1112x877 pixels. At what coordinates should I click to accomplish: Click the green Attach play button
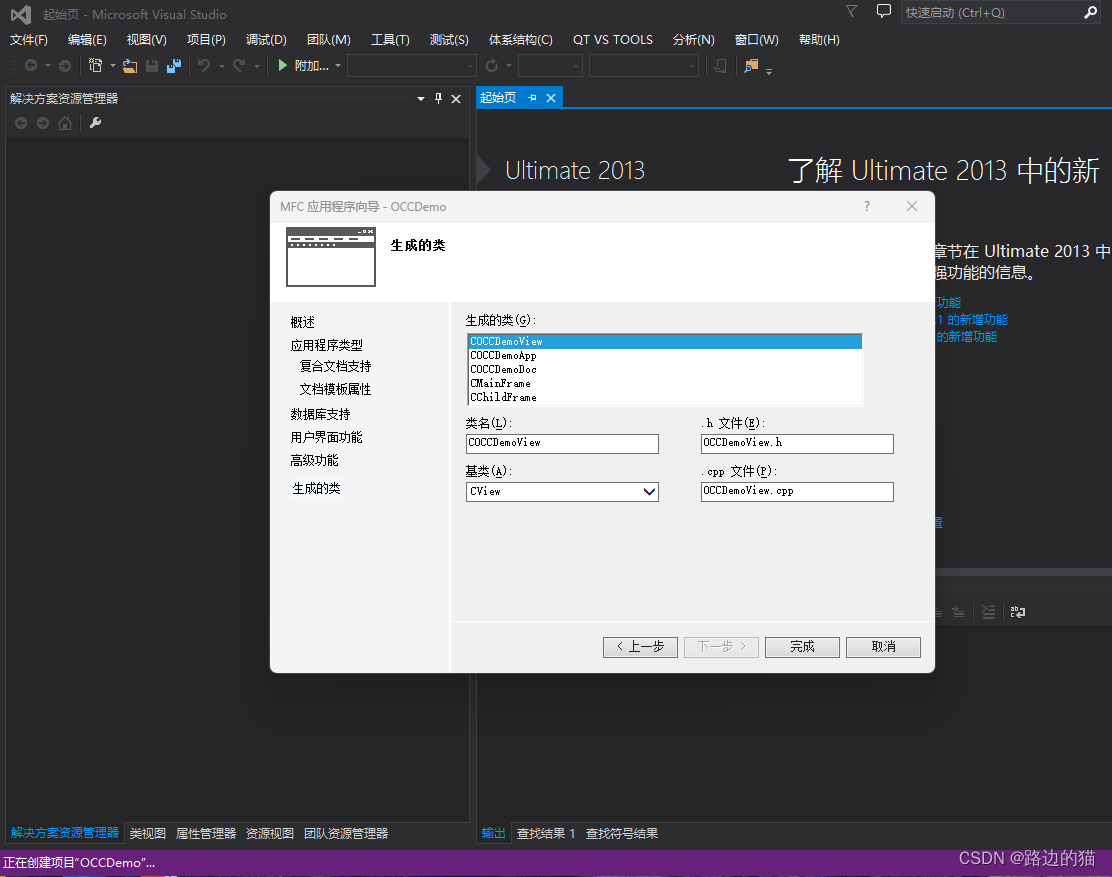pyautogui.click(x=283, y=65)
